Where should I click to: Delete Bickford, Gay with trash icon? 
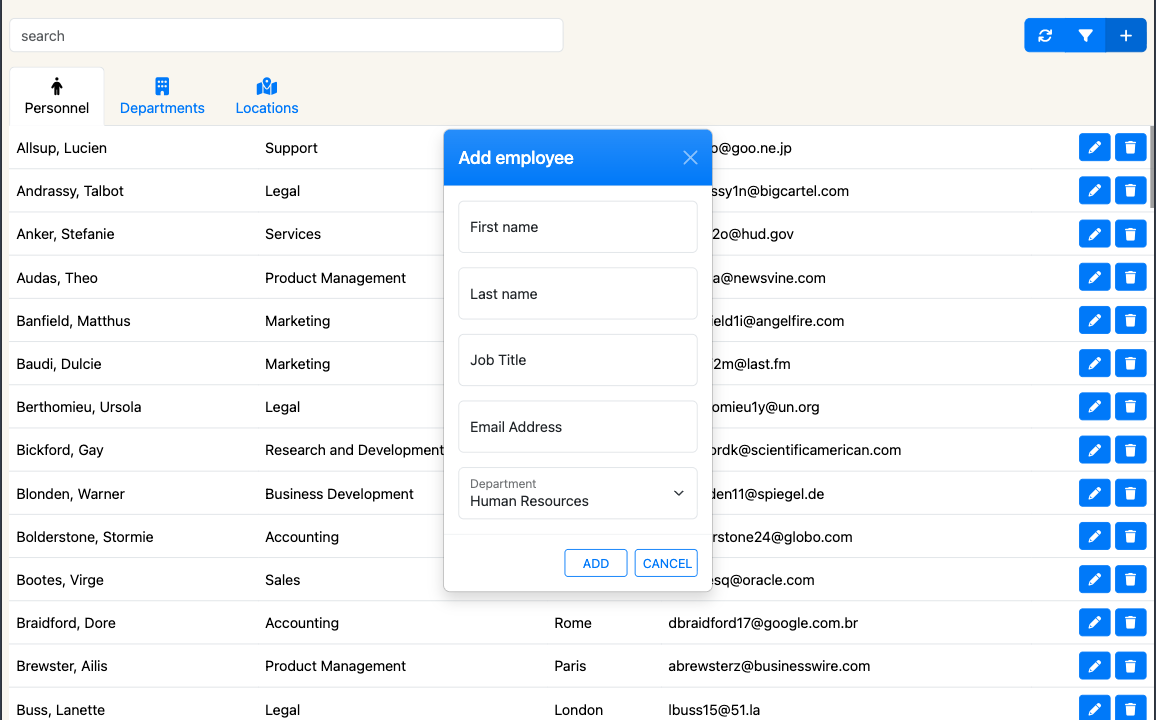tap(1130, 450)
